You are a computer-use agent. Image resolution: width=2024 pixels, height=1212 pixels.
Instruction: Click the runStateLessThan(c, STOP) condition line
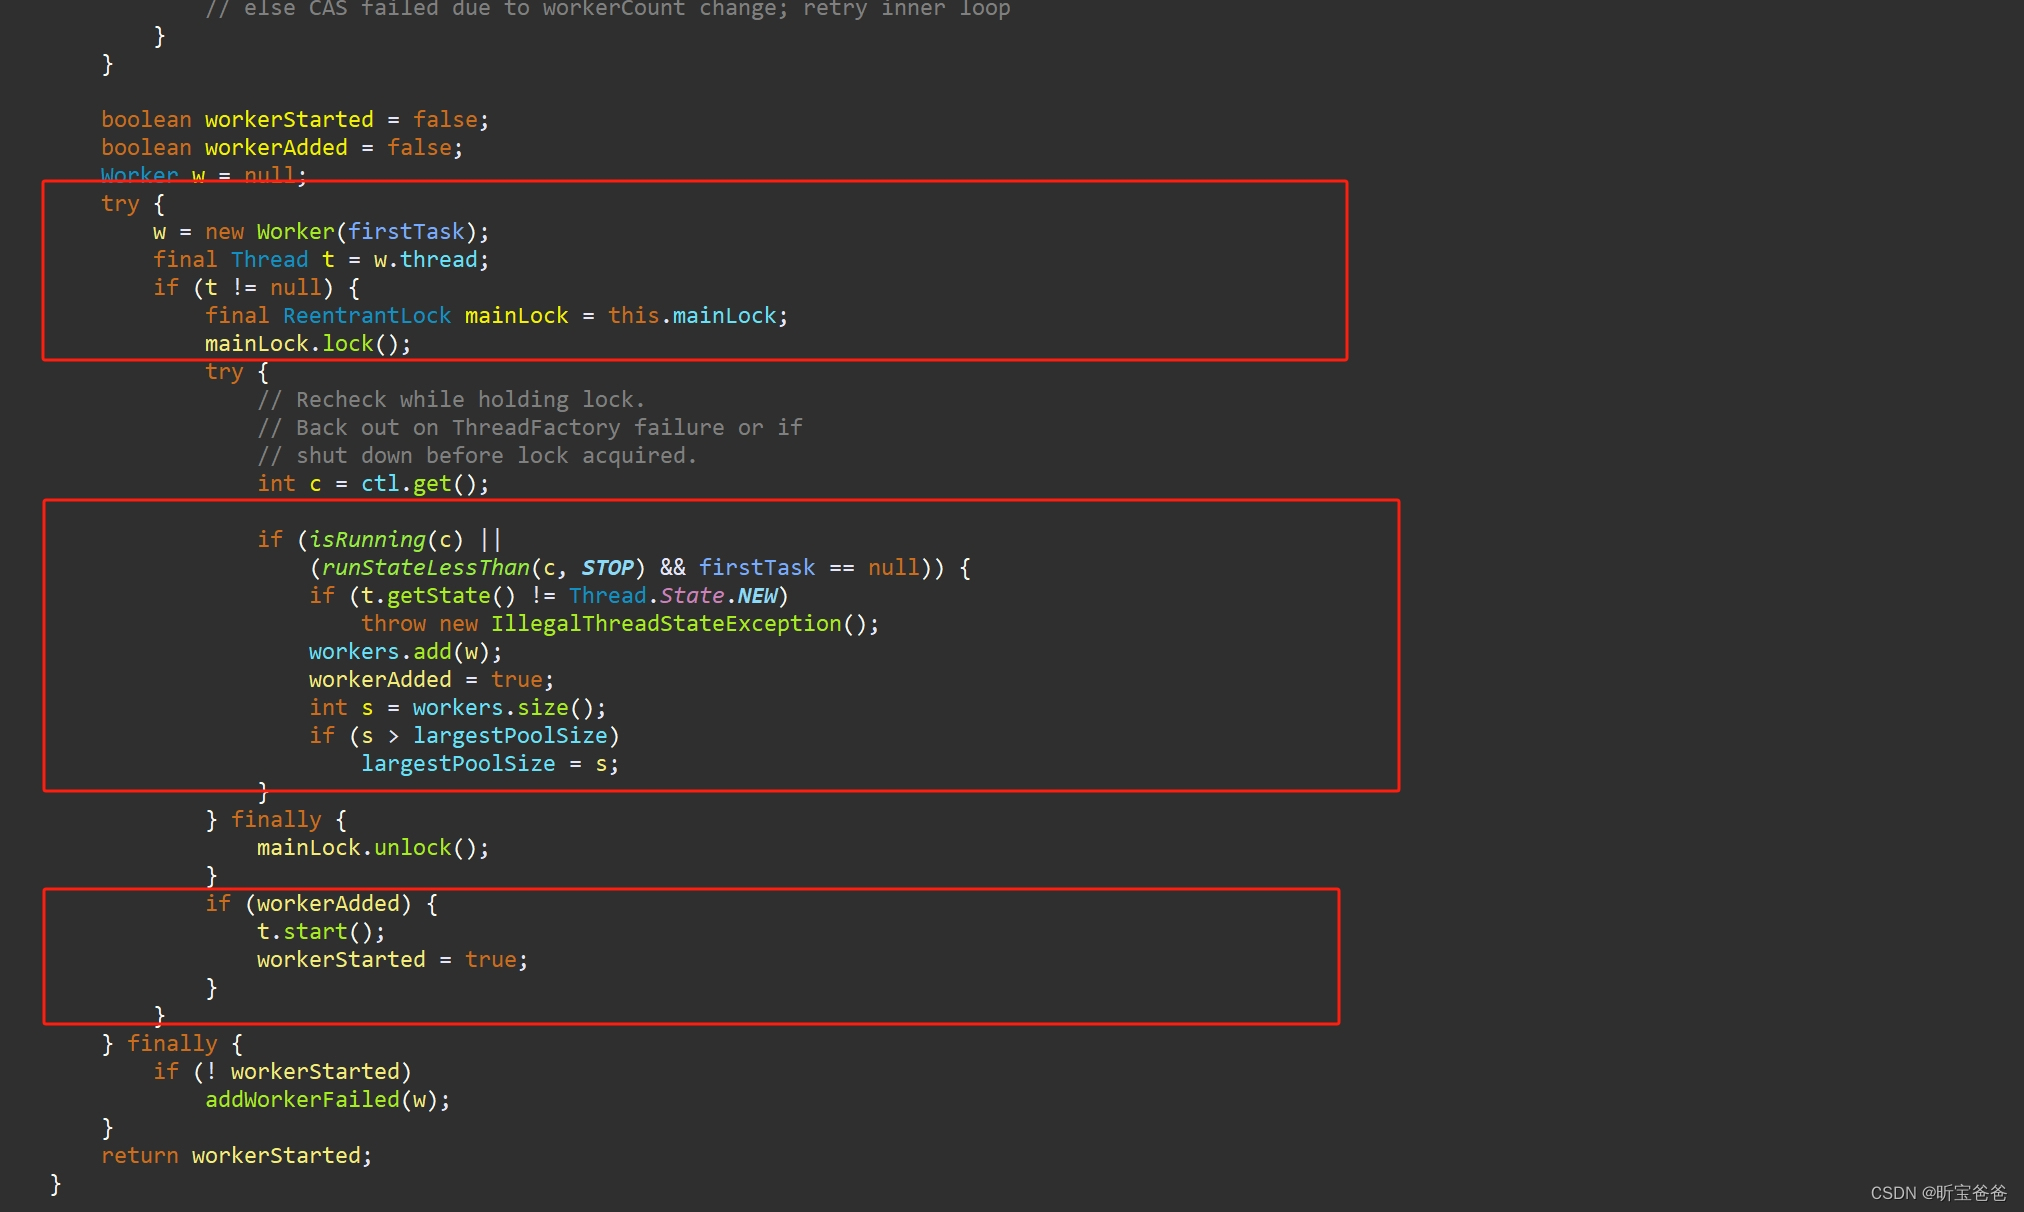coord(639,568)
